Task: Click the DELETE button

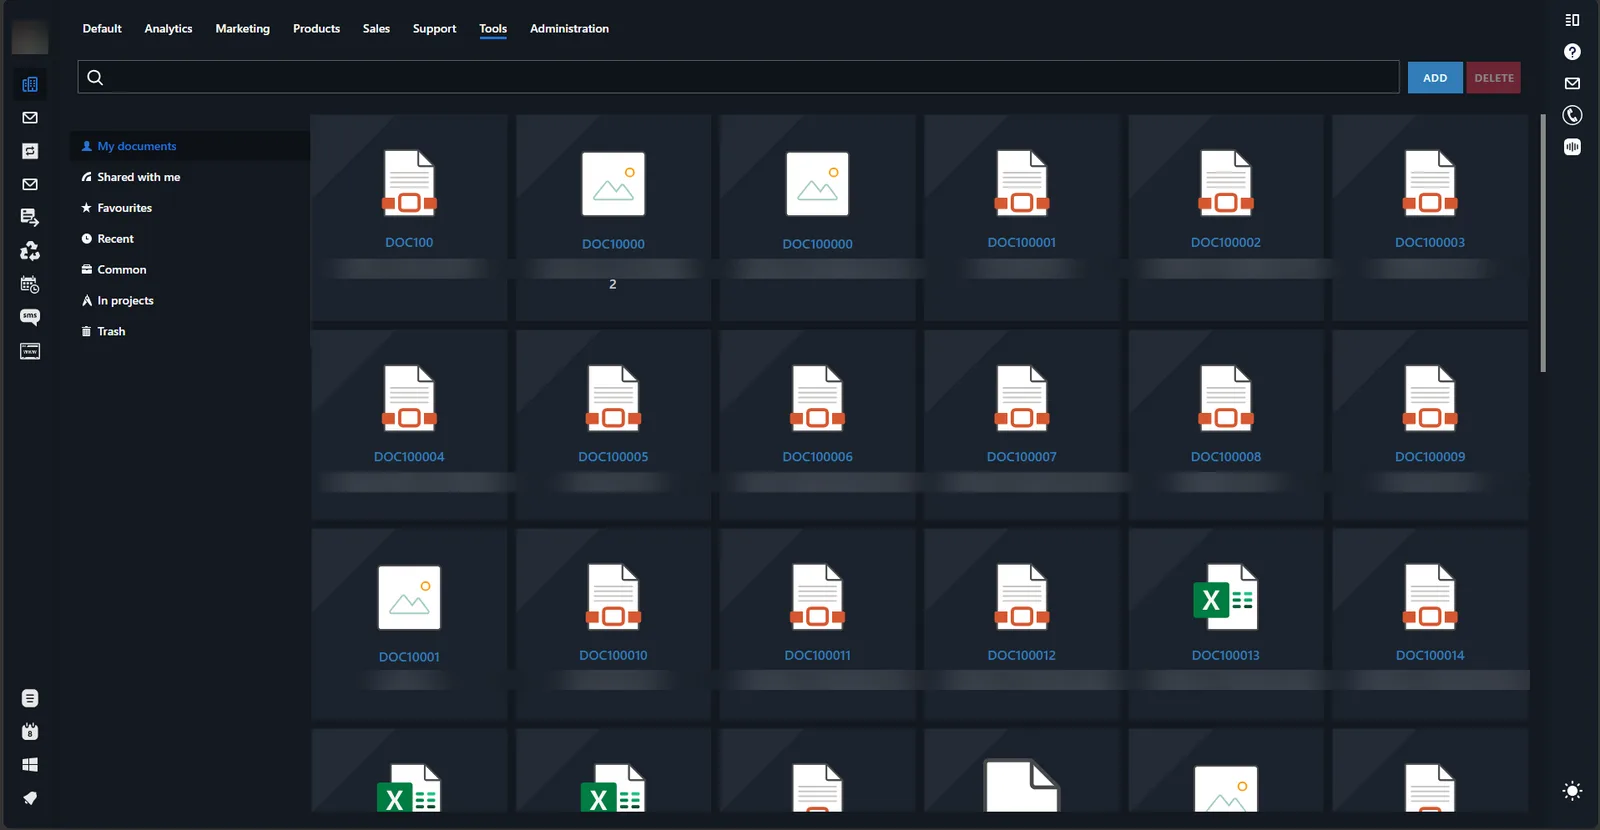Action: tap(1494, 78)
